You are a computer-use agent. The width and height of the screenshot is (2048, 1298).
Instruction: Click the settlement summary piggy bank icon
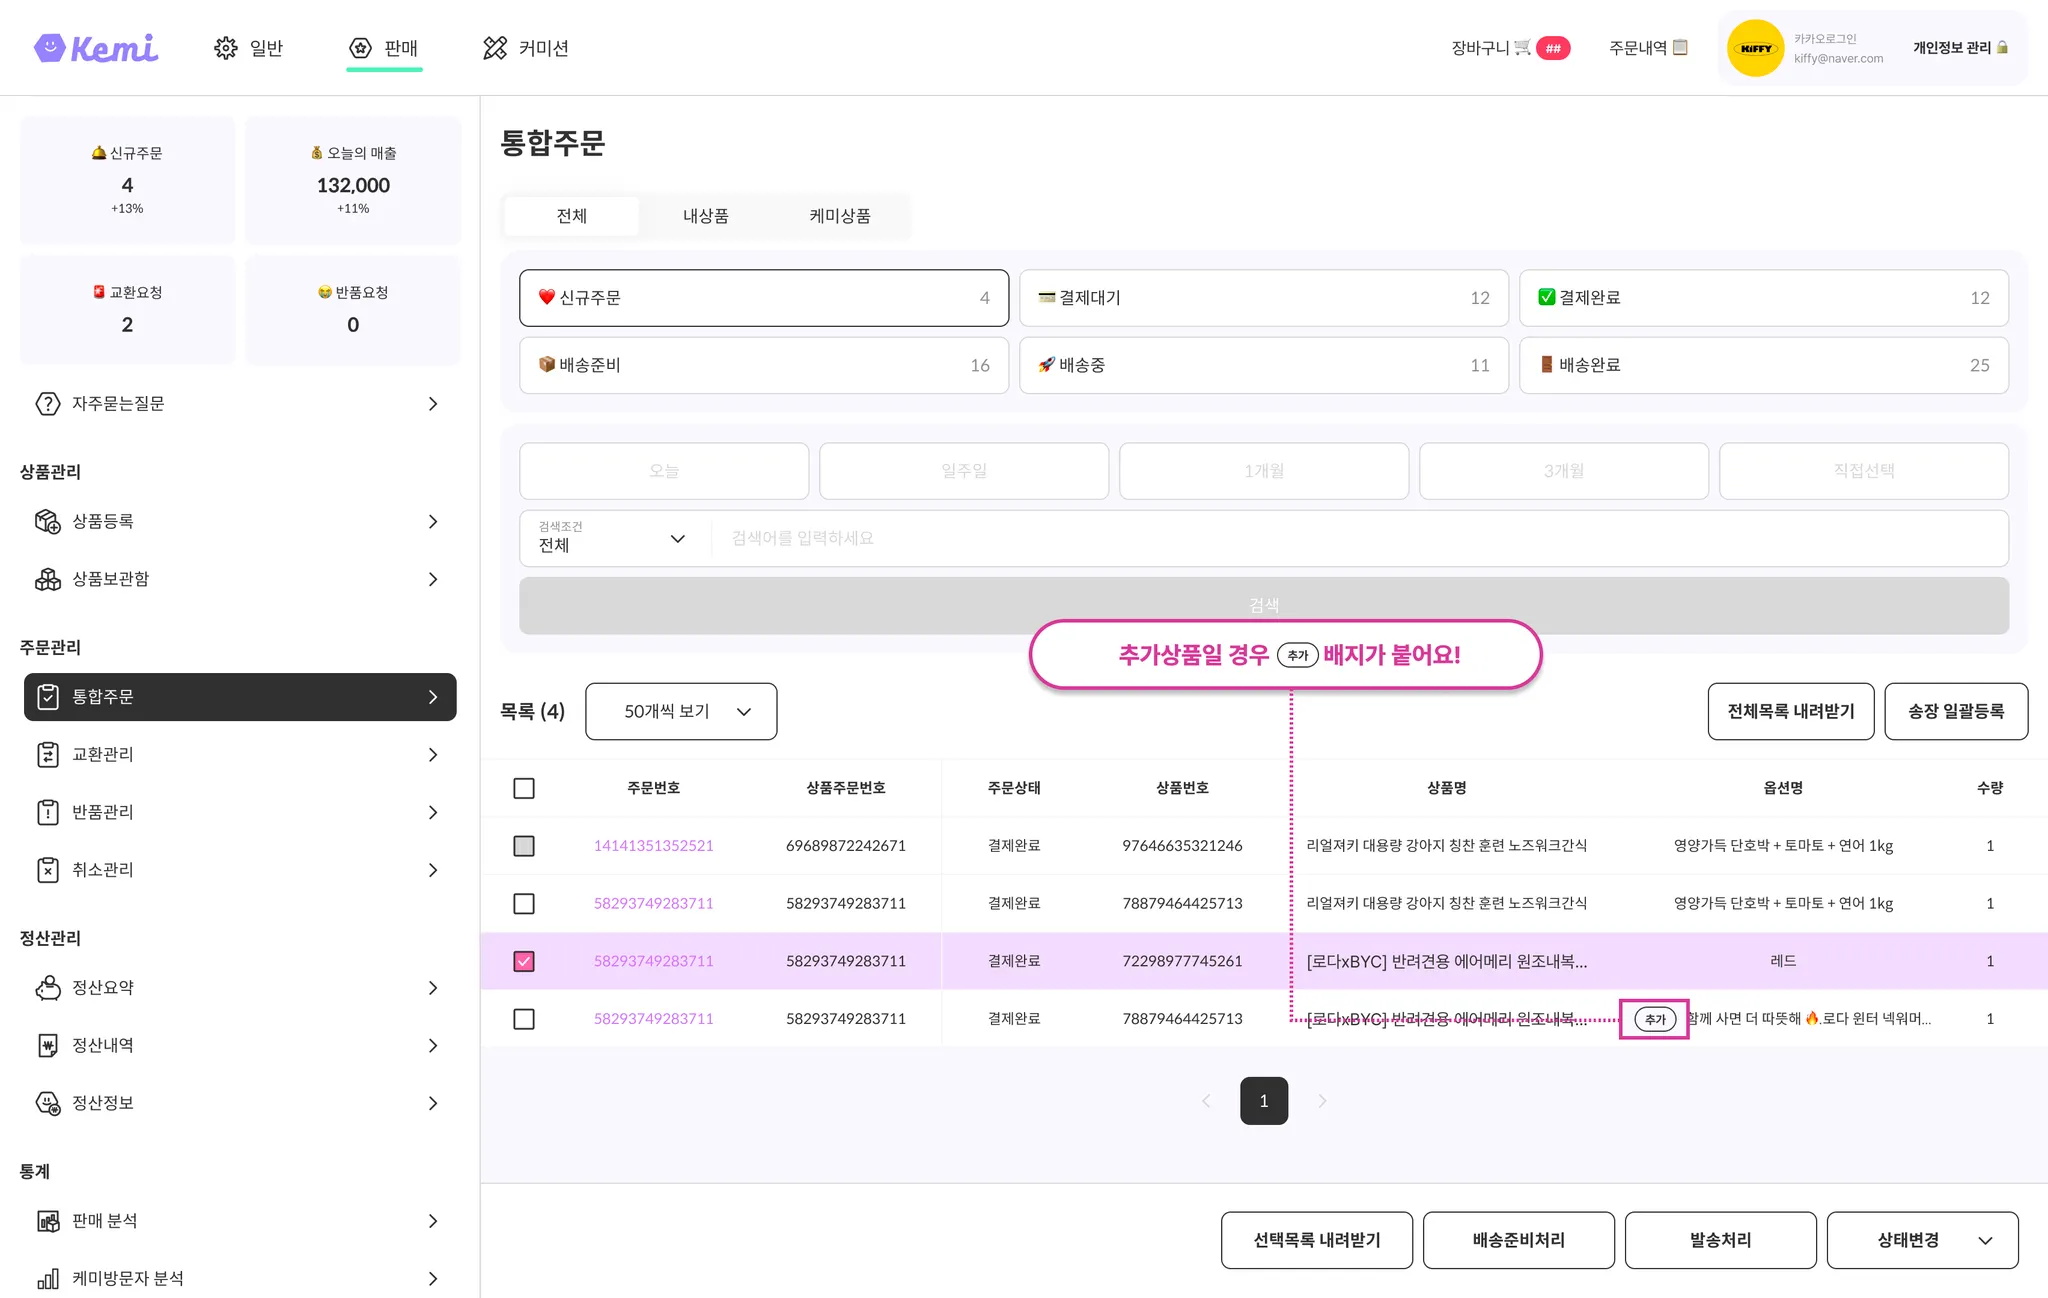tap(47, 988)
